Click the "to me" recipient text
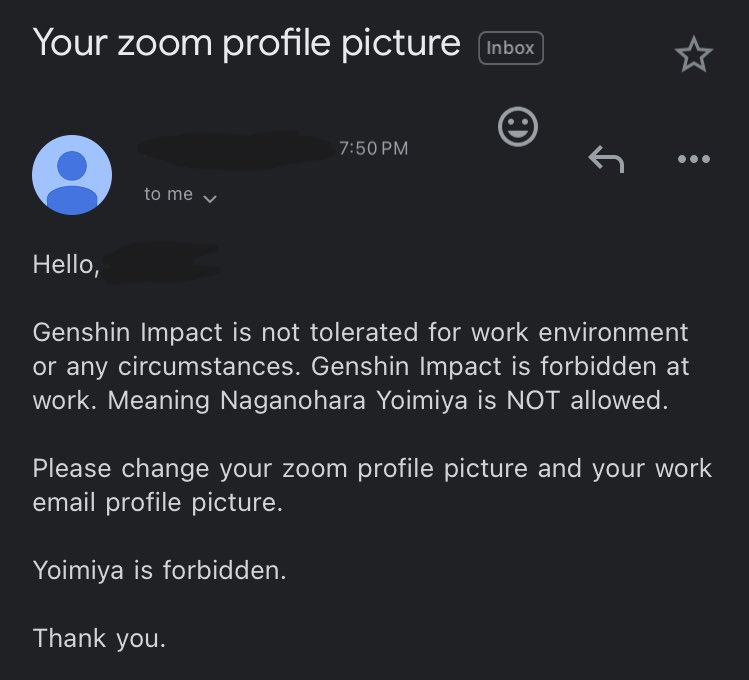Screen dimensions: 749x680 168,195
